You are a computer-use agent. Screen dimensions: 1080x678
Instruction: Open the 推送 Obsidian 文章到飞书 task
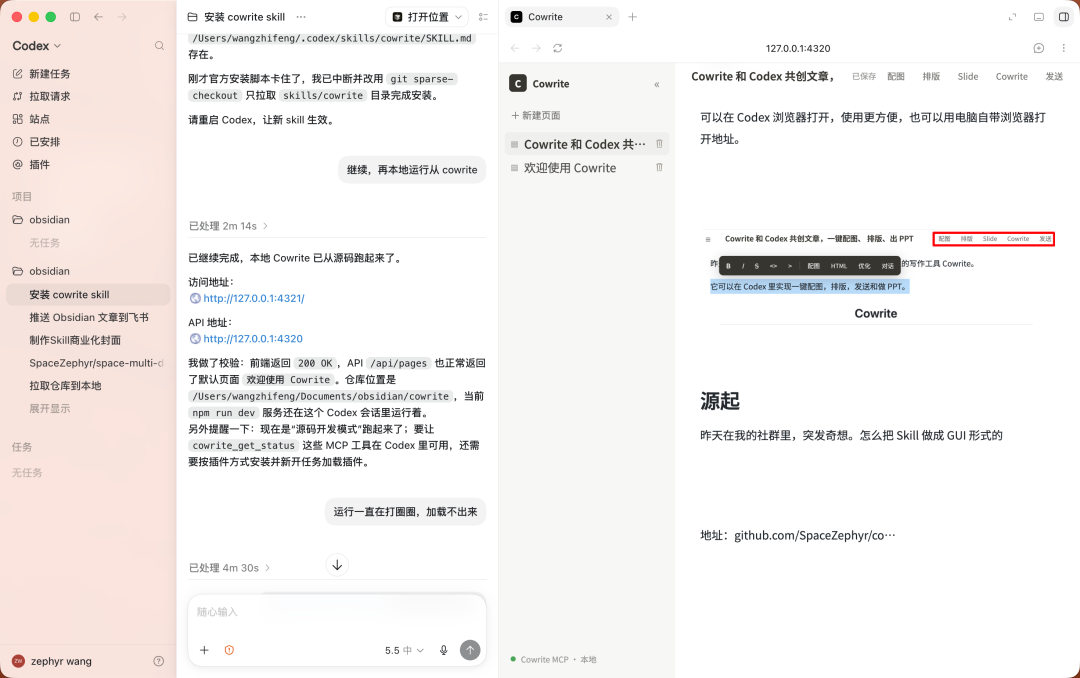(x=89, y=318)
